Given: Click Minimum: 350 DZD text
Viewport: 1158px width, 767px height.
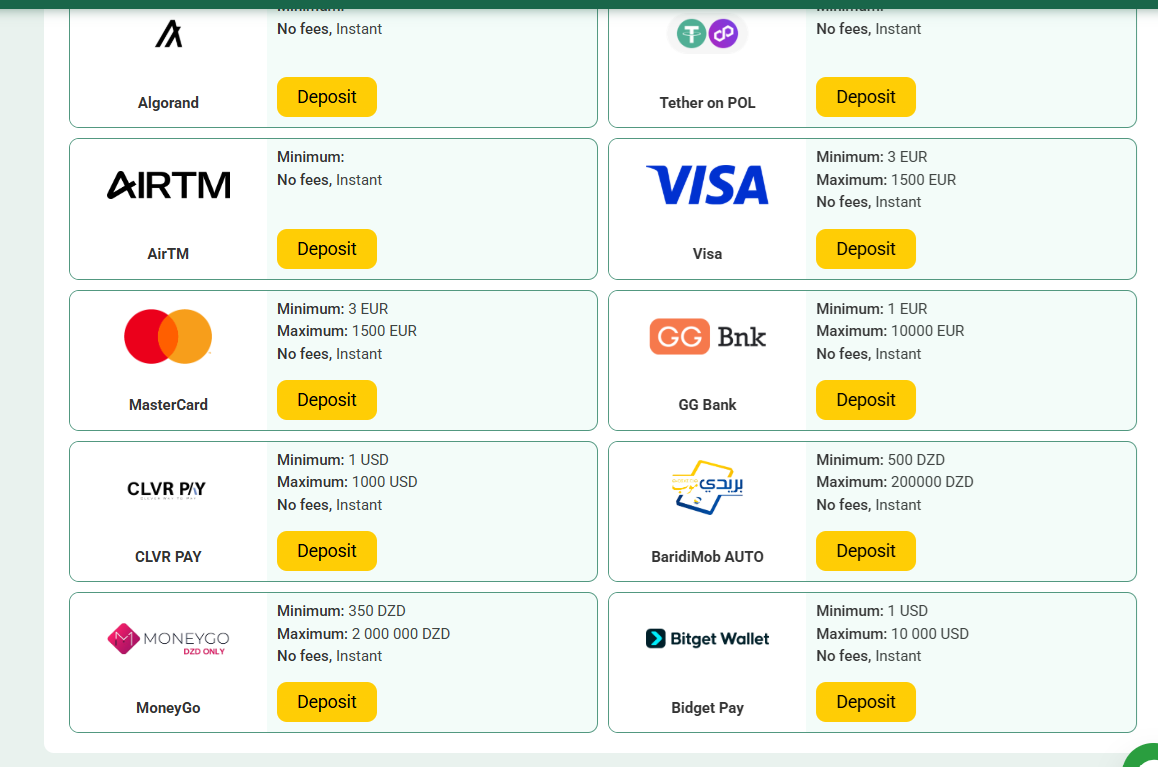Looking at the screenshot, I should tap(341, 611).
